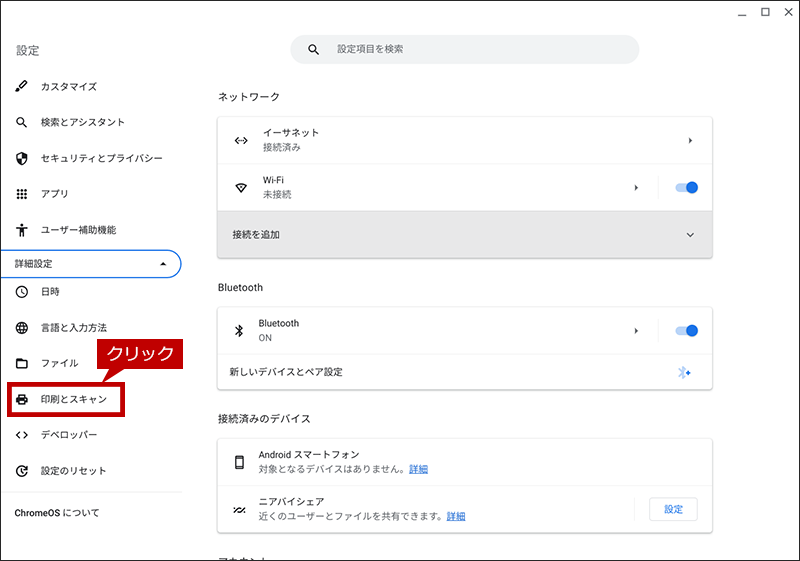Open Ethernet details via the right arrow
This screenshot has height=561, width=800.
[690, 141]
